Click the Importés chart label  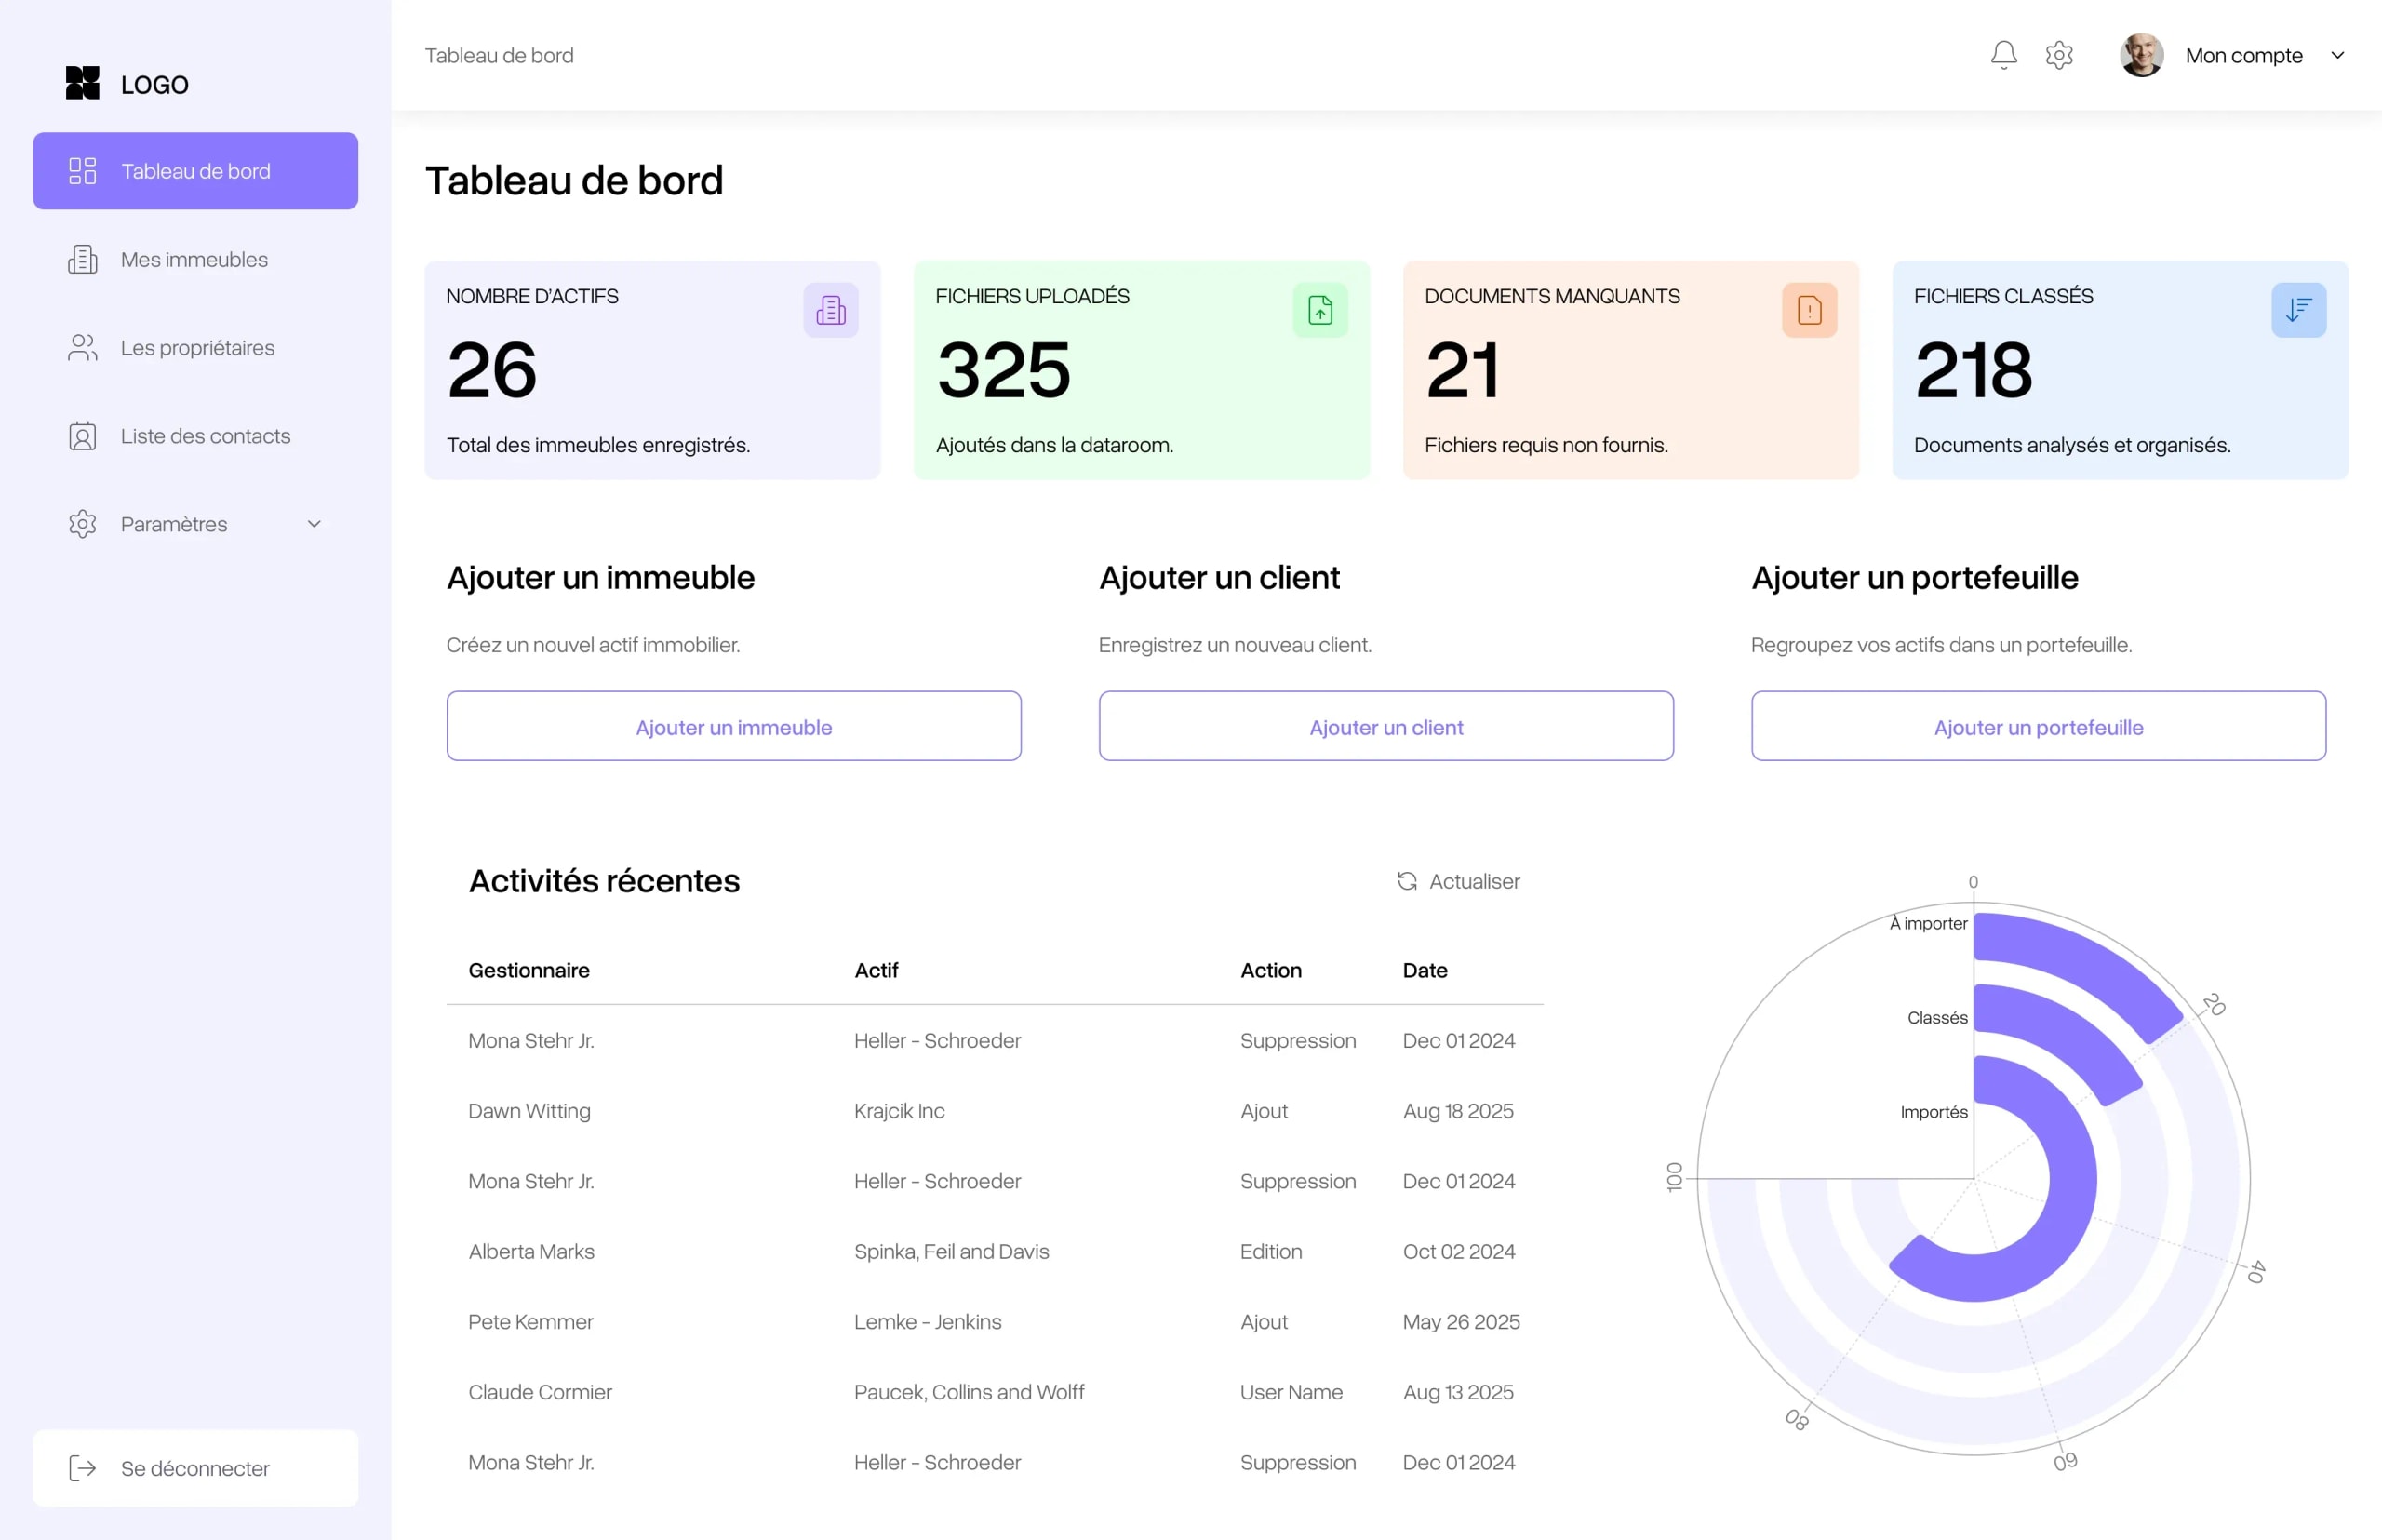[x=1934, y=1112]
